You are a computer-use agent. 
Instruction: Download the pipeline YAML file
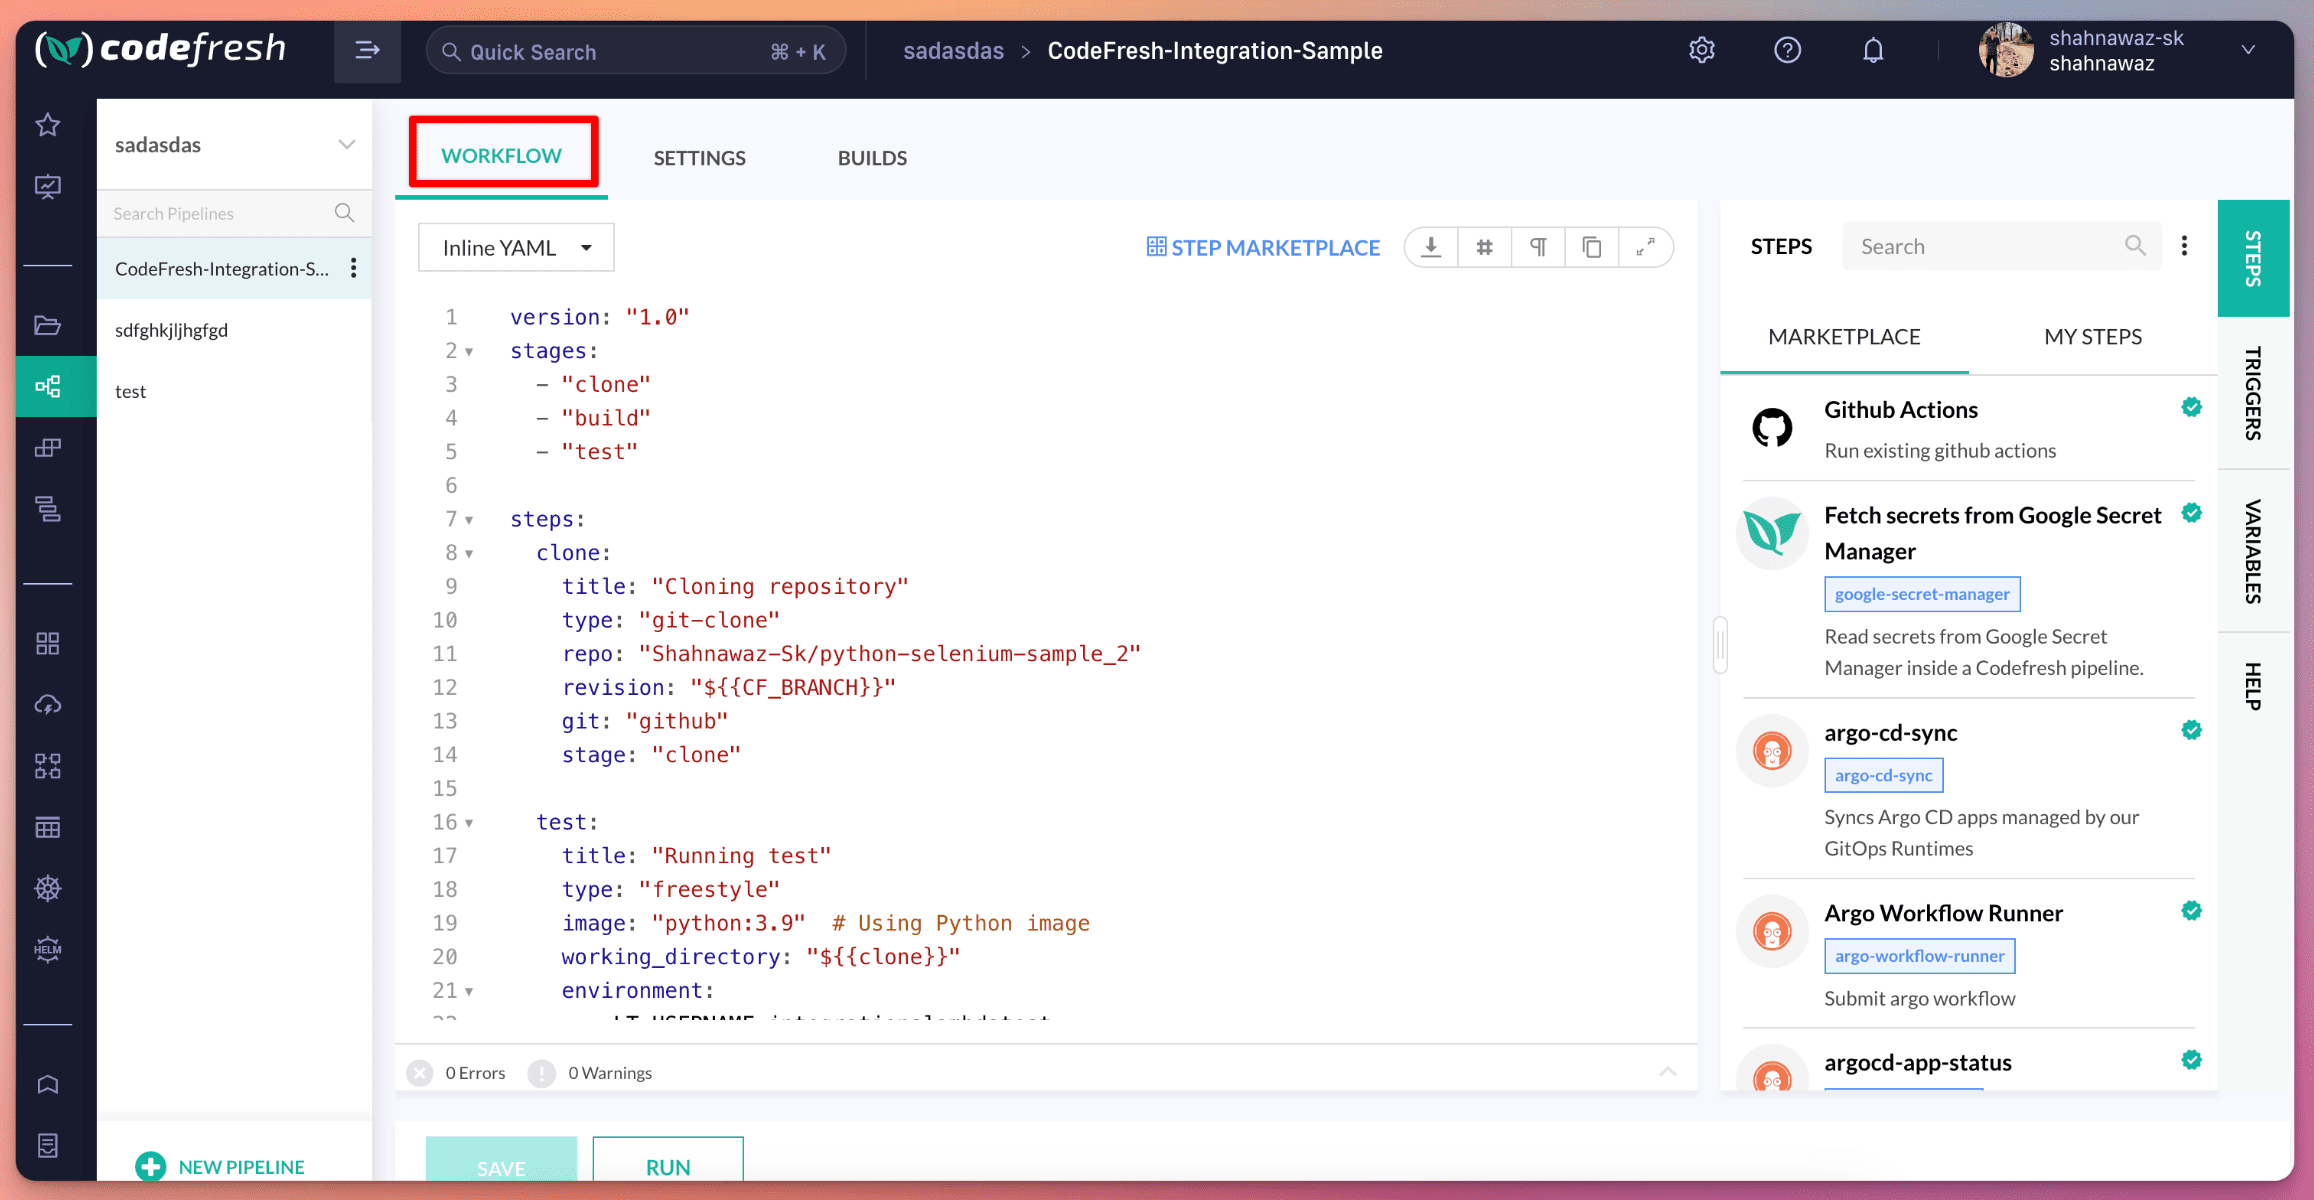(x=1430, y=247)
